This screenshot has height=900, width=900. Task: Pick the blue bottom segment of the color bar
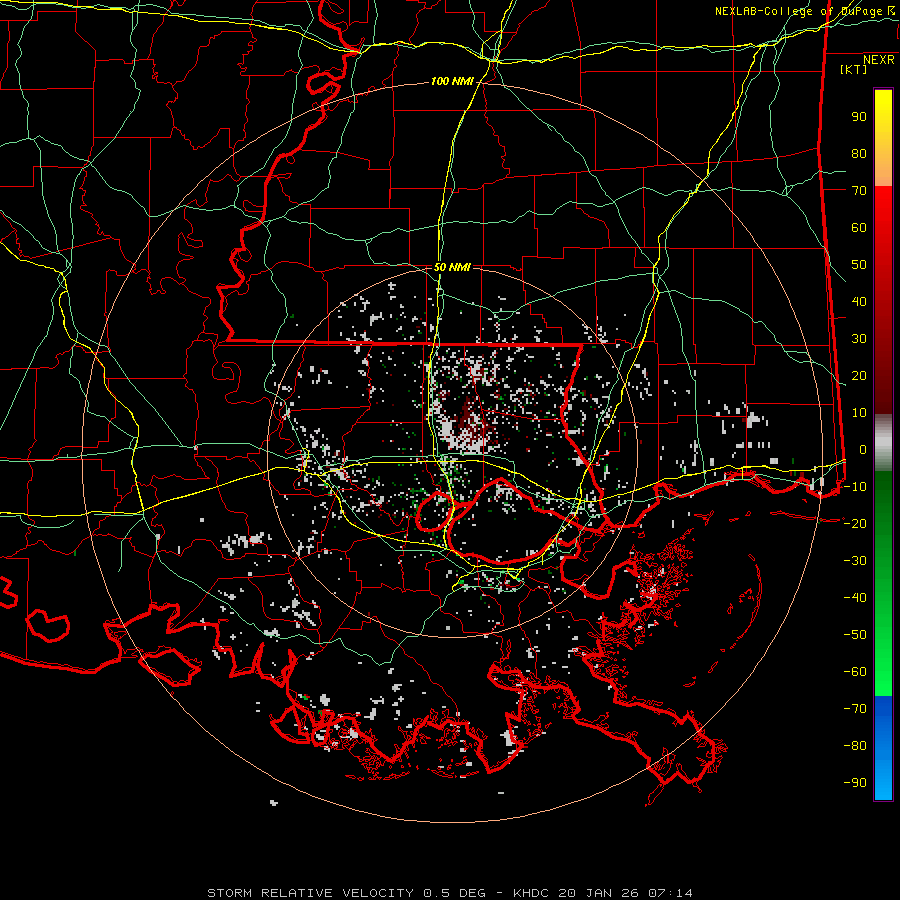(883, 748)
